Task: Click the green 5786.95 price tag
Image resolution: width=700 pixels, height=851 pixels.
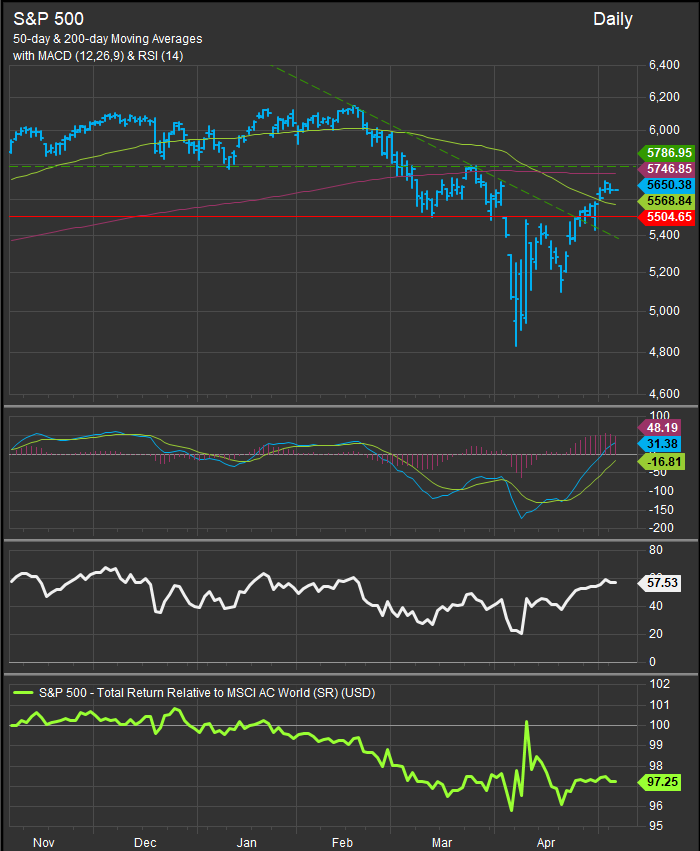Action: (x=666, y=153)
